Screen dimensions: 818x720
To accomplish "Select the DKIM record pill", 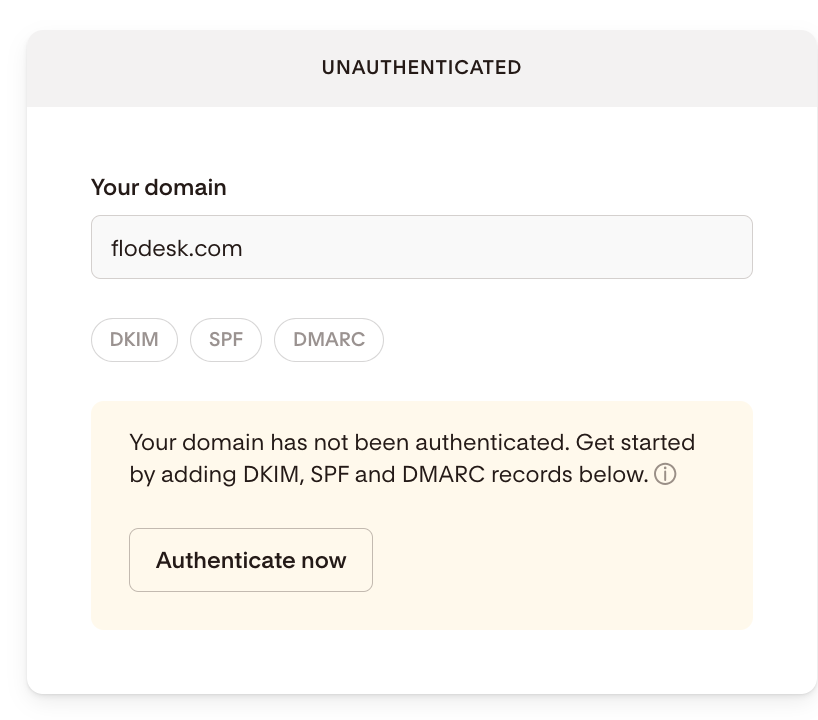I will (134, 340).
